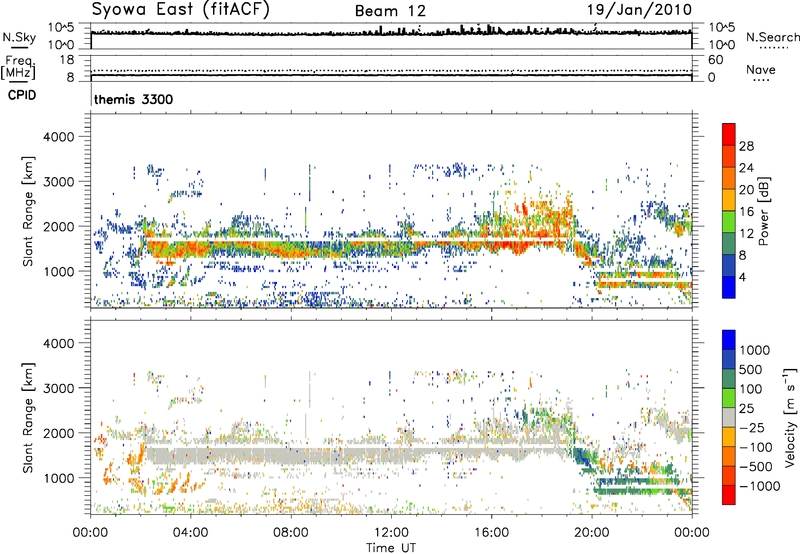The height and width of the screenshot is (554, 800).
Task: Click the blue bottom of Power colorbar
Action: [x=729, y=287]
